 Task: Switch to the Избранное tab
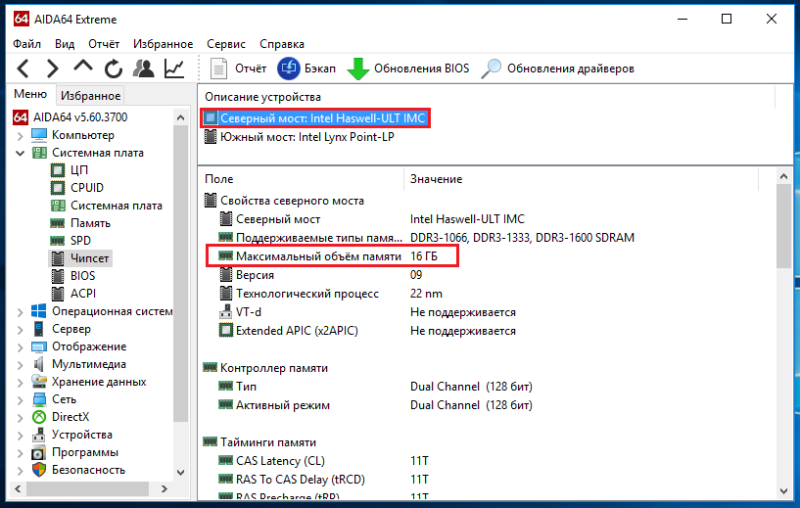(x=90, y=96)
